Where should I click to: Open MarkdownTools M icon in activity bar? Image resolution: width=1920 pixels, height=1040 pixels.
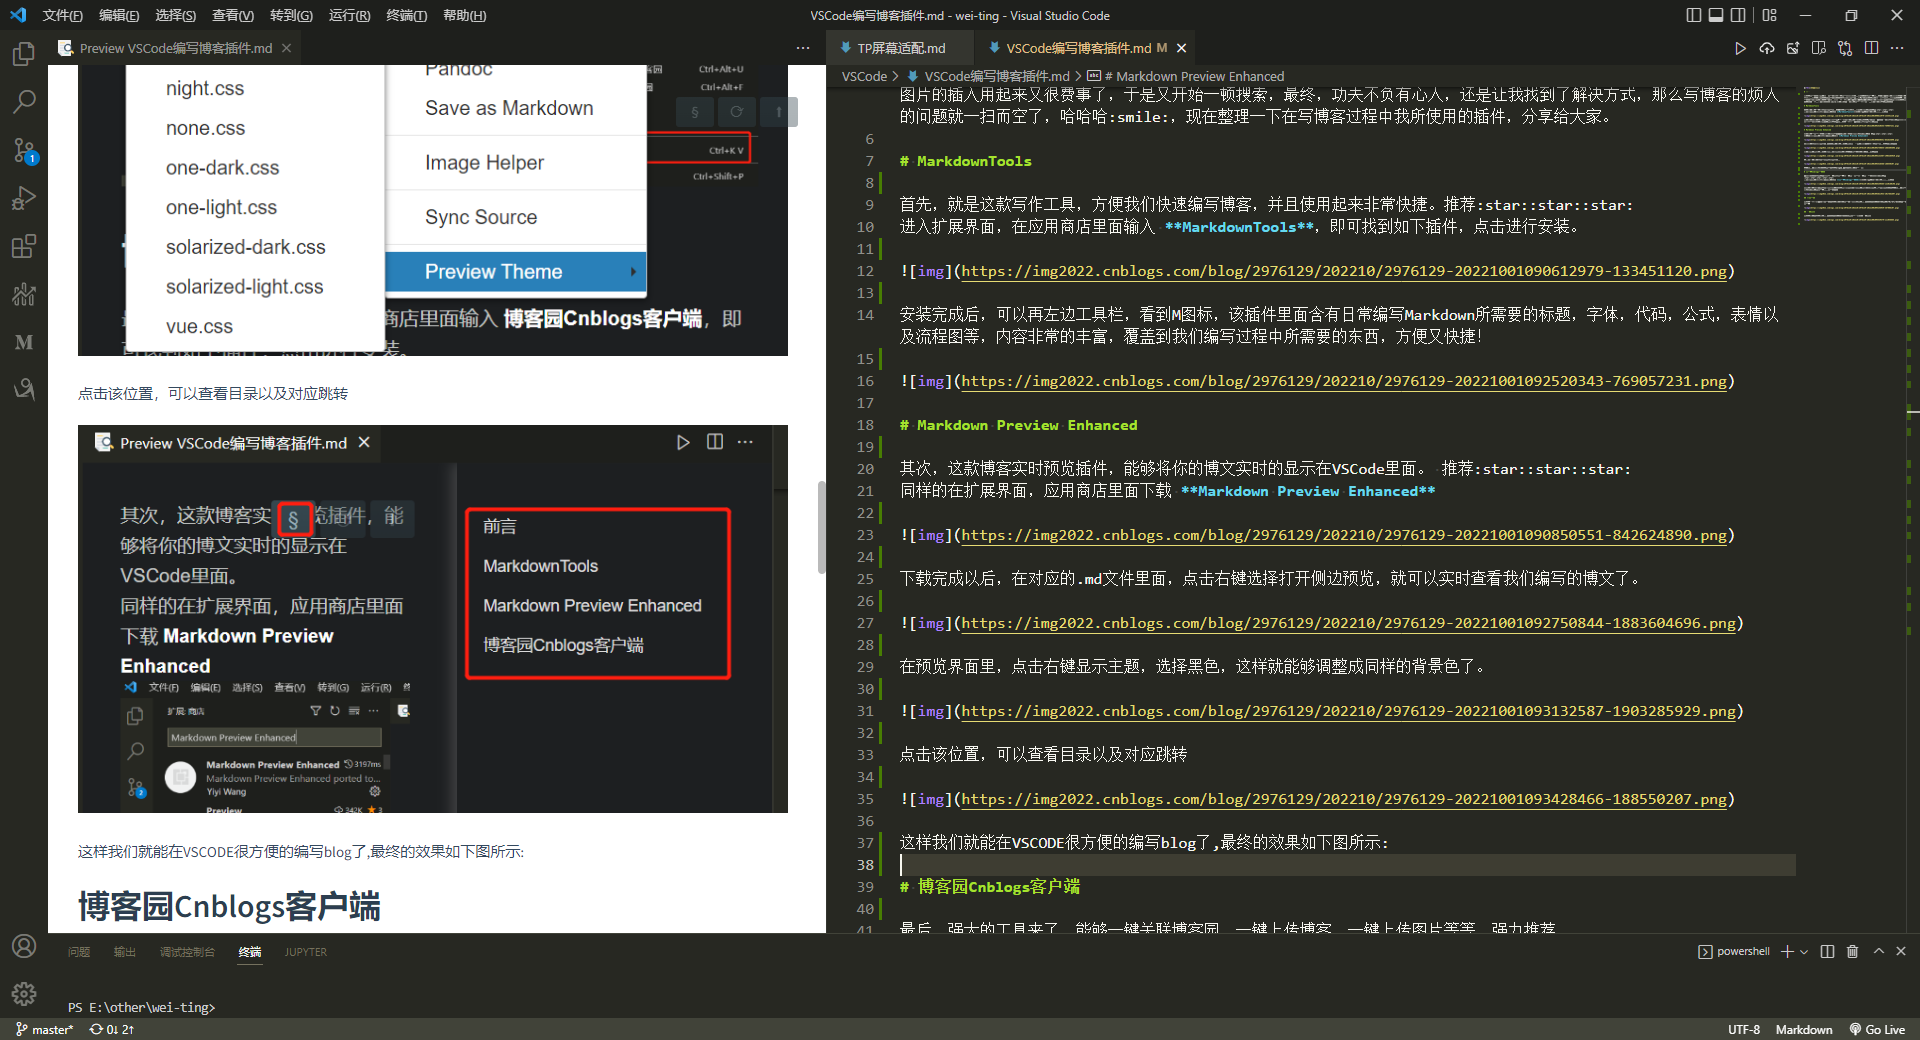click(24, 342)
